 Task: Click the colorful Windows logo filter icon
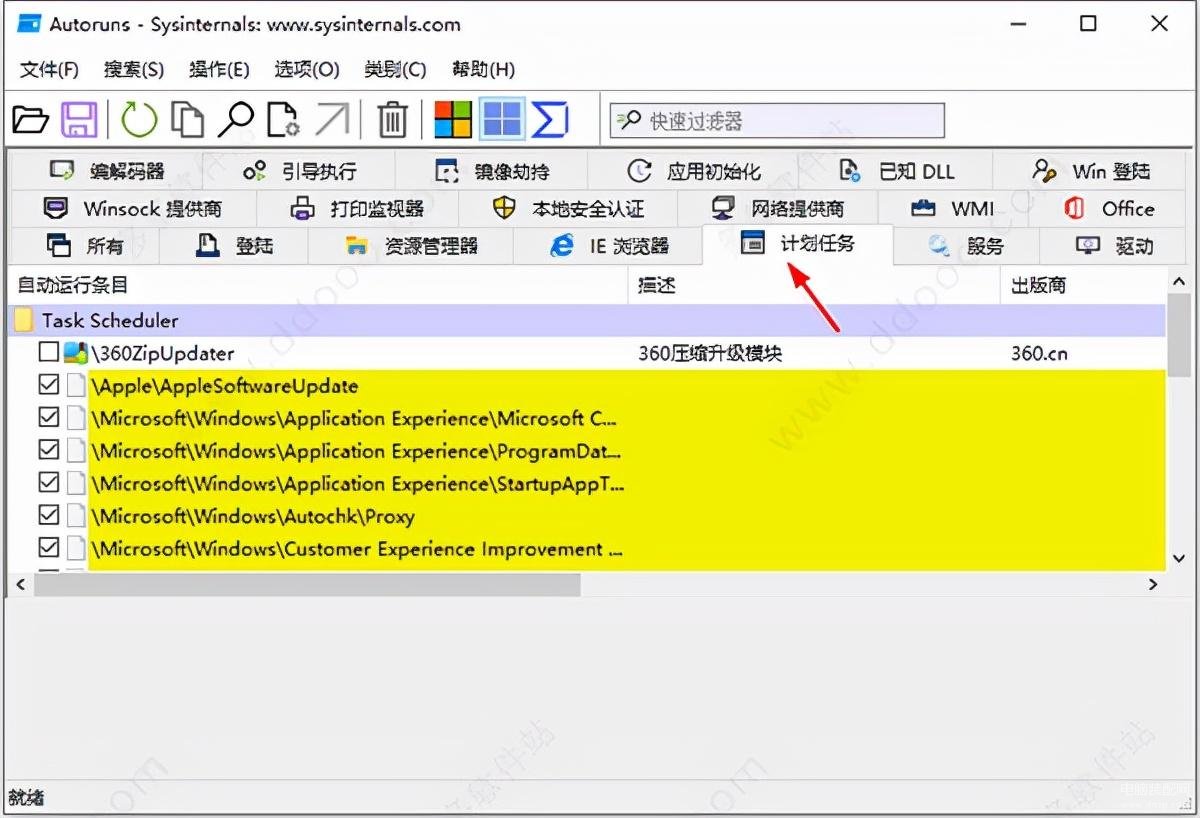453,120
